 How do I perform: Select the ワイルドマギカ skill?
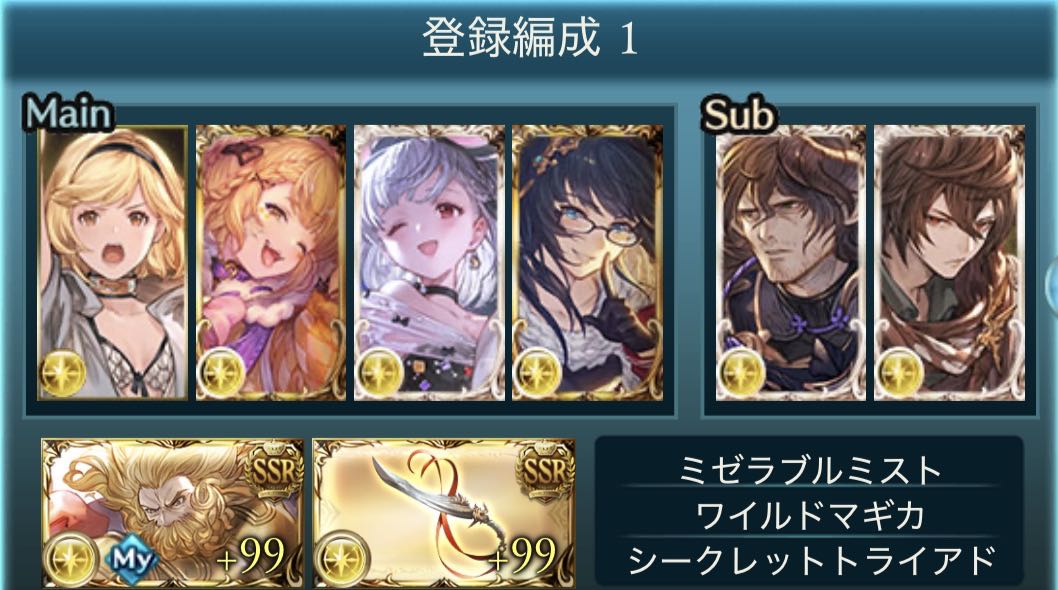tap(809, 516)
